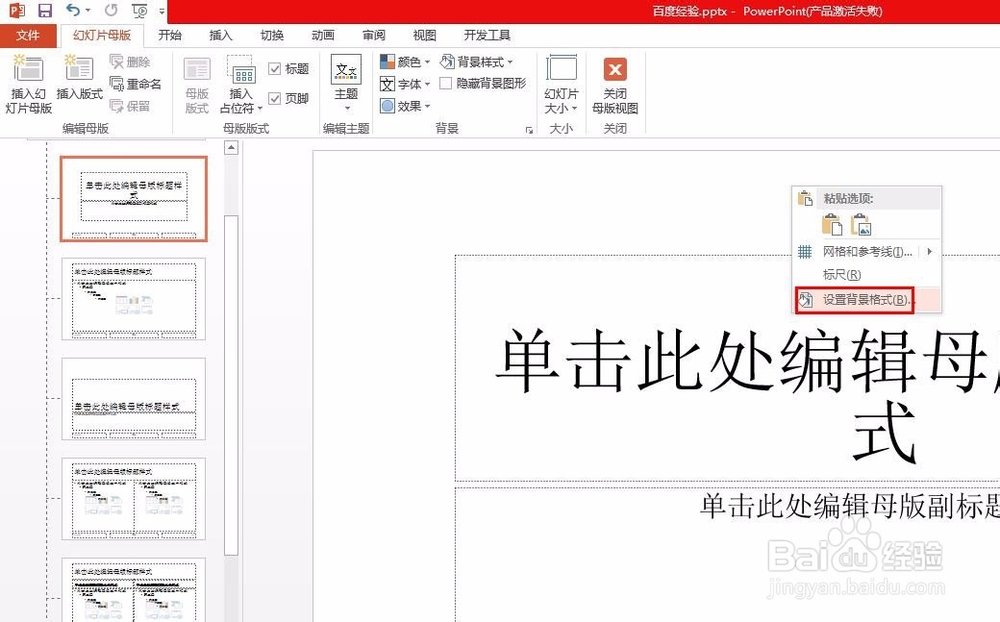Check the 标题 (Title) checkbox
Viewport: 1000px width, 622px height.
[277, 68]
